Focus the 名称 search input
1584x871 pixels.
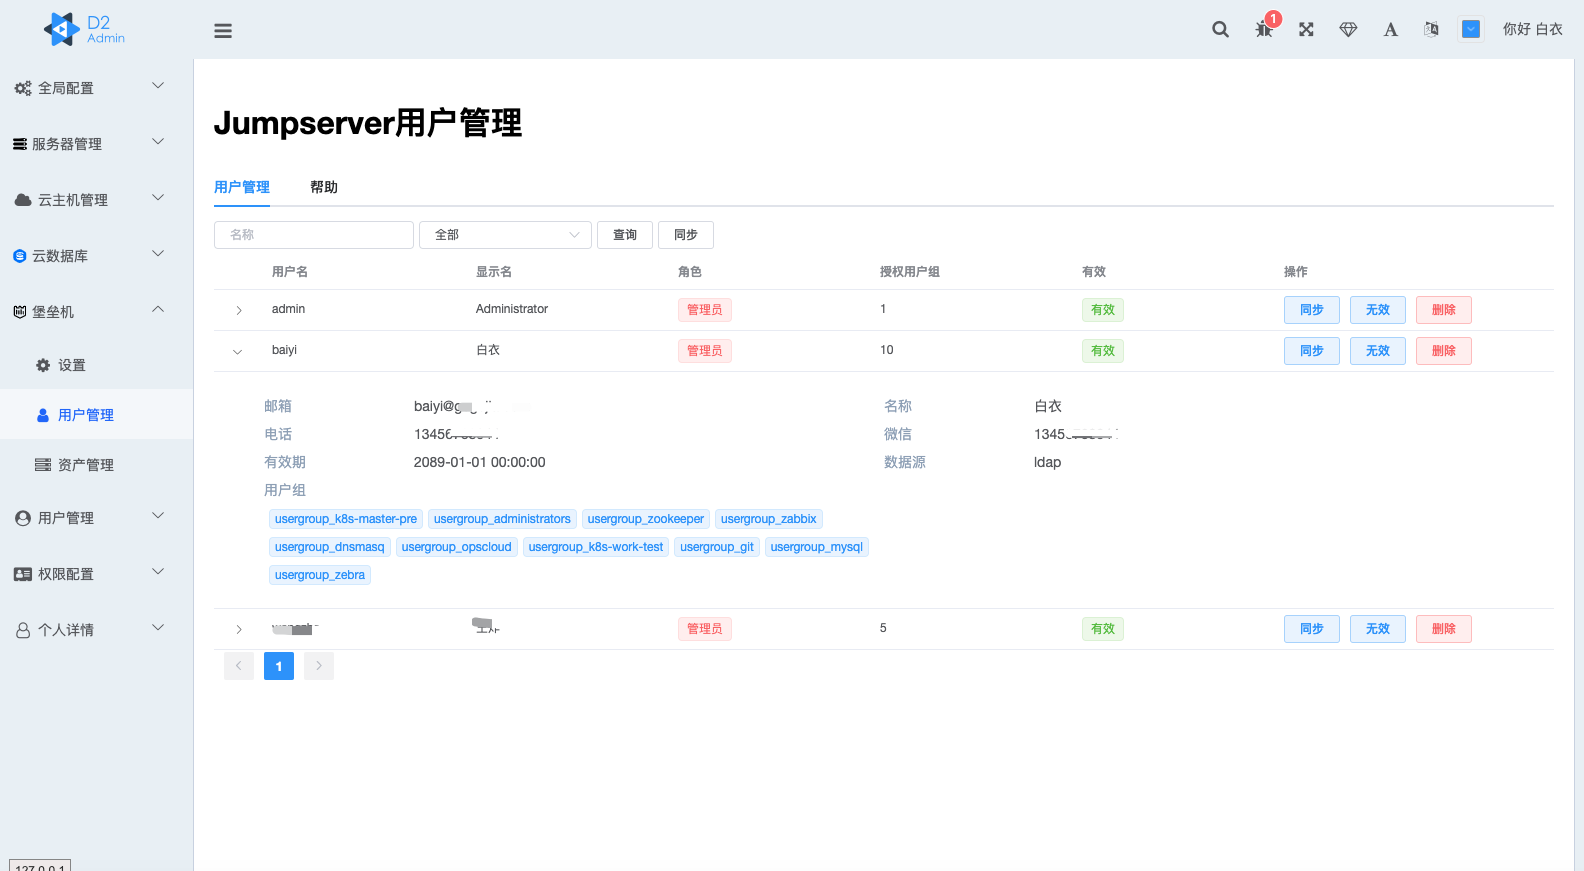click(x=314, y=235)
